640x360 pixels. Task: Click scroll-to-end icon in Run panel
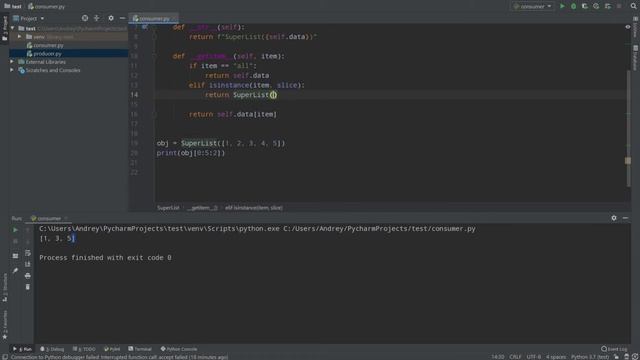27,264
